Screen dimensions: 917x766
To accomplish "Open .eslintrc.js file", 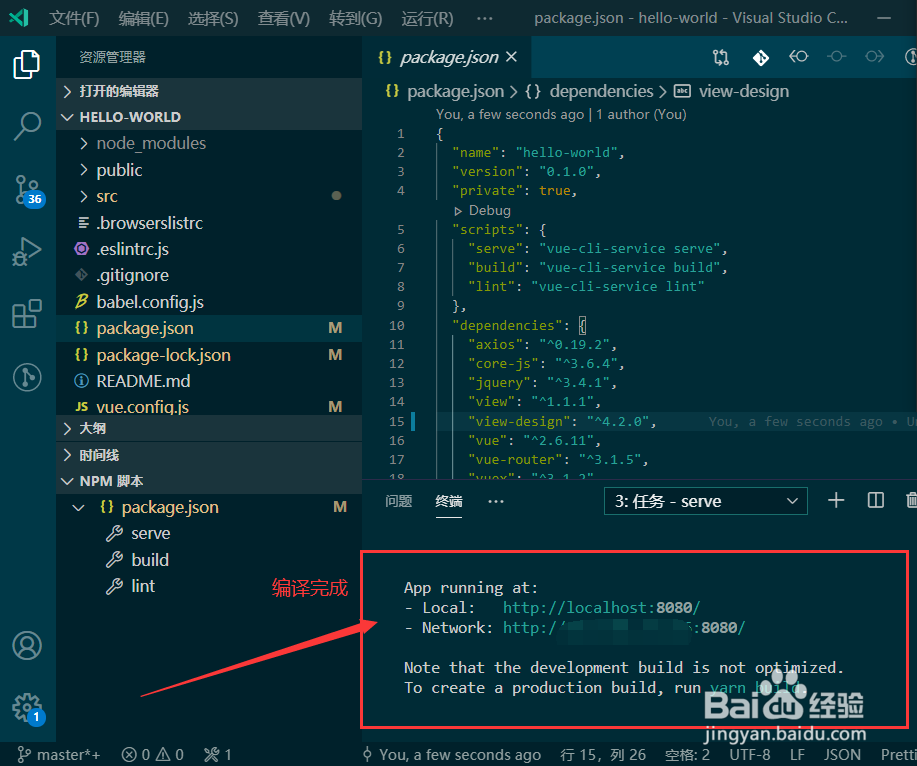I will tap(209, 249).
